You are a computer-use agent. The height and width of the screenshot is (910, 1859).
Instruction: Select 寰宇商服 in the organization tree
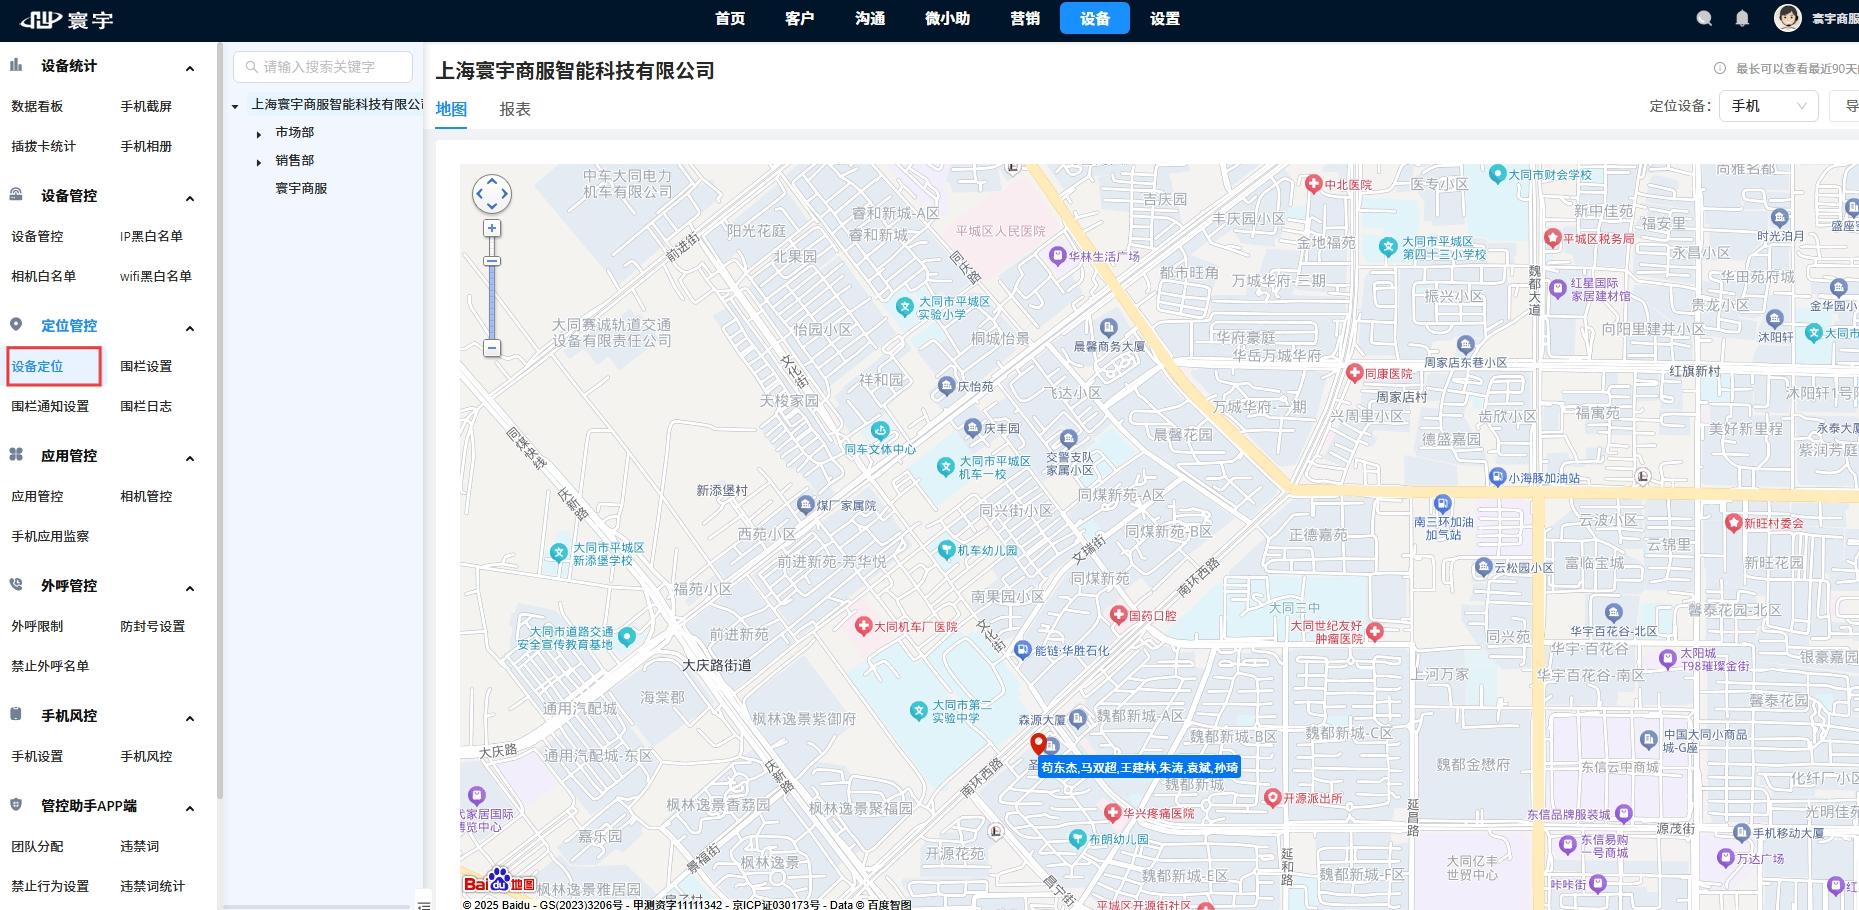[301, 188]
